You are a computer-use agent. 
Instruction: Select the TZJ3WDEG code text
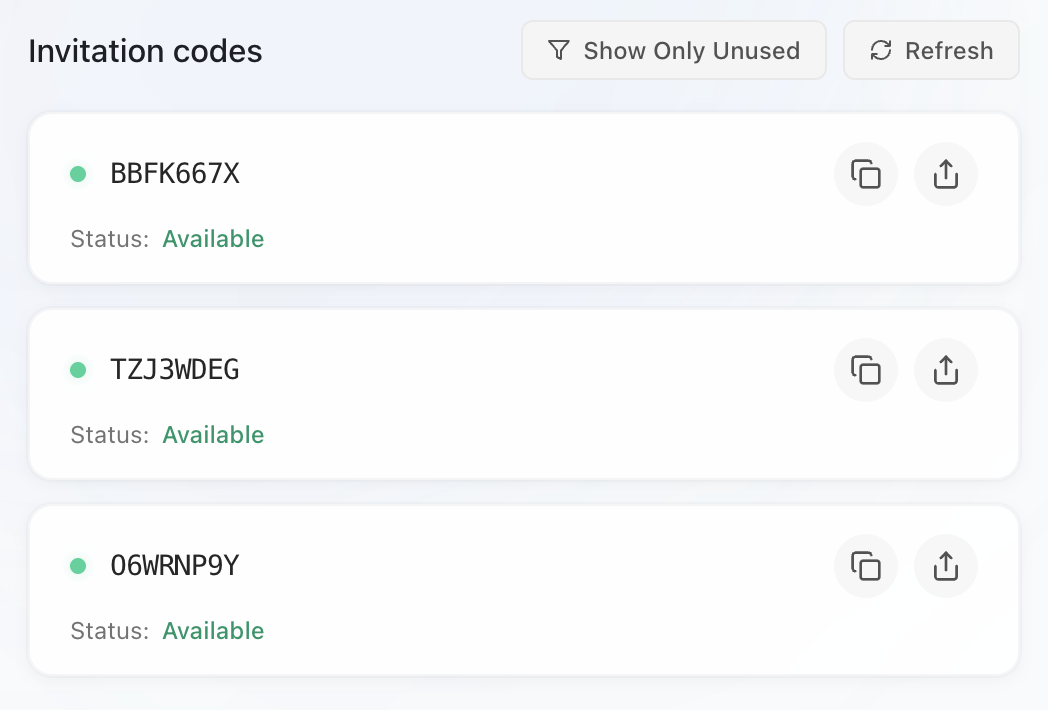tap(175, 370)
